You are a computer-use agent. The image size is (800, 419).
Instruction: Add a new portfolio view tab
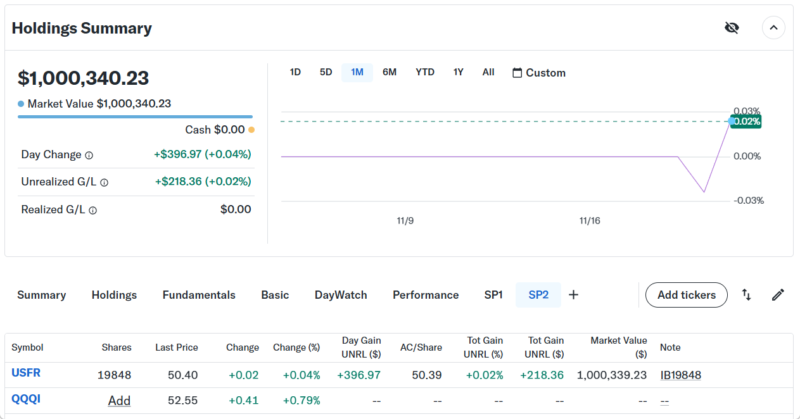coord(574,295)
